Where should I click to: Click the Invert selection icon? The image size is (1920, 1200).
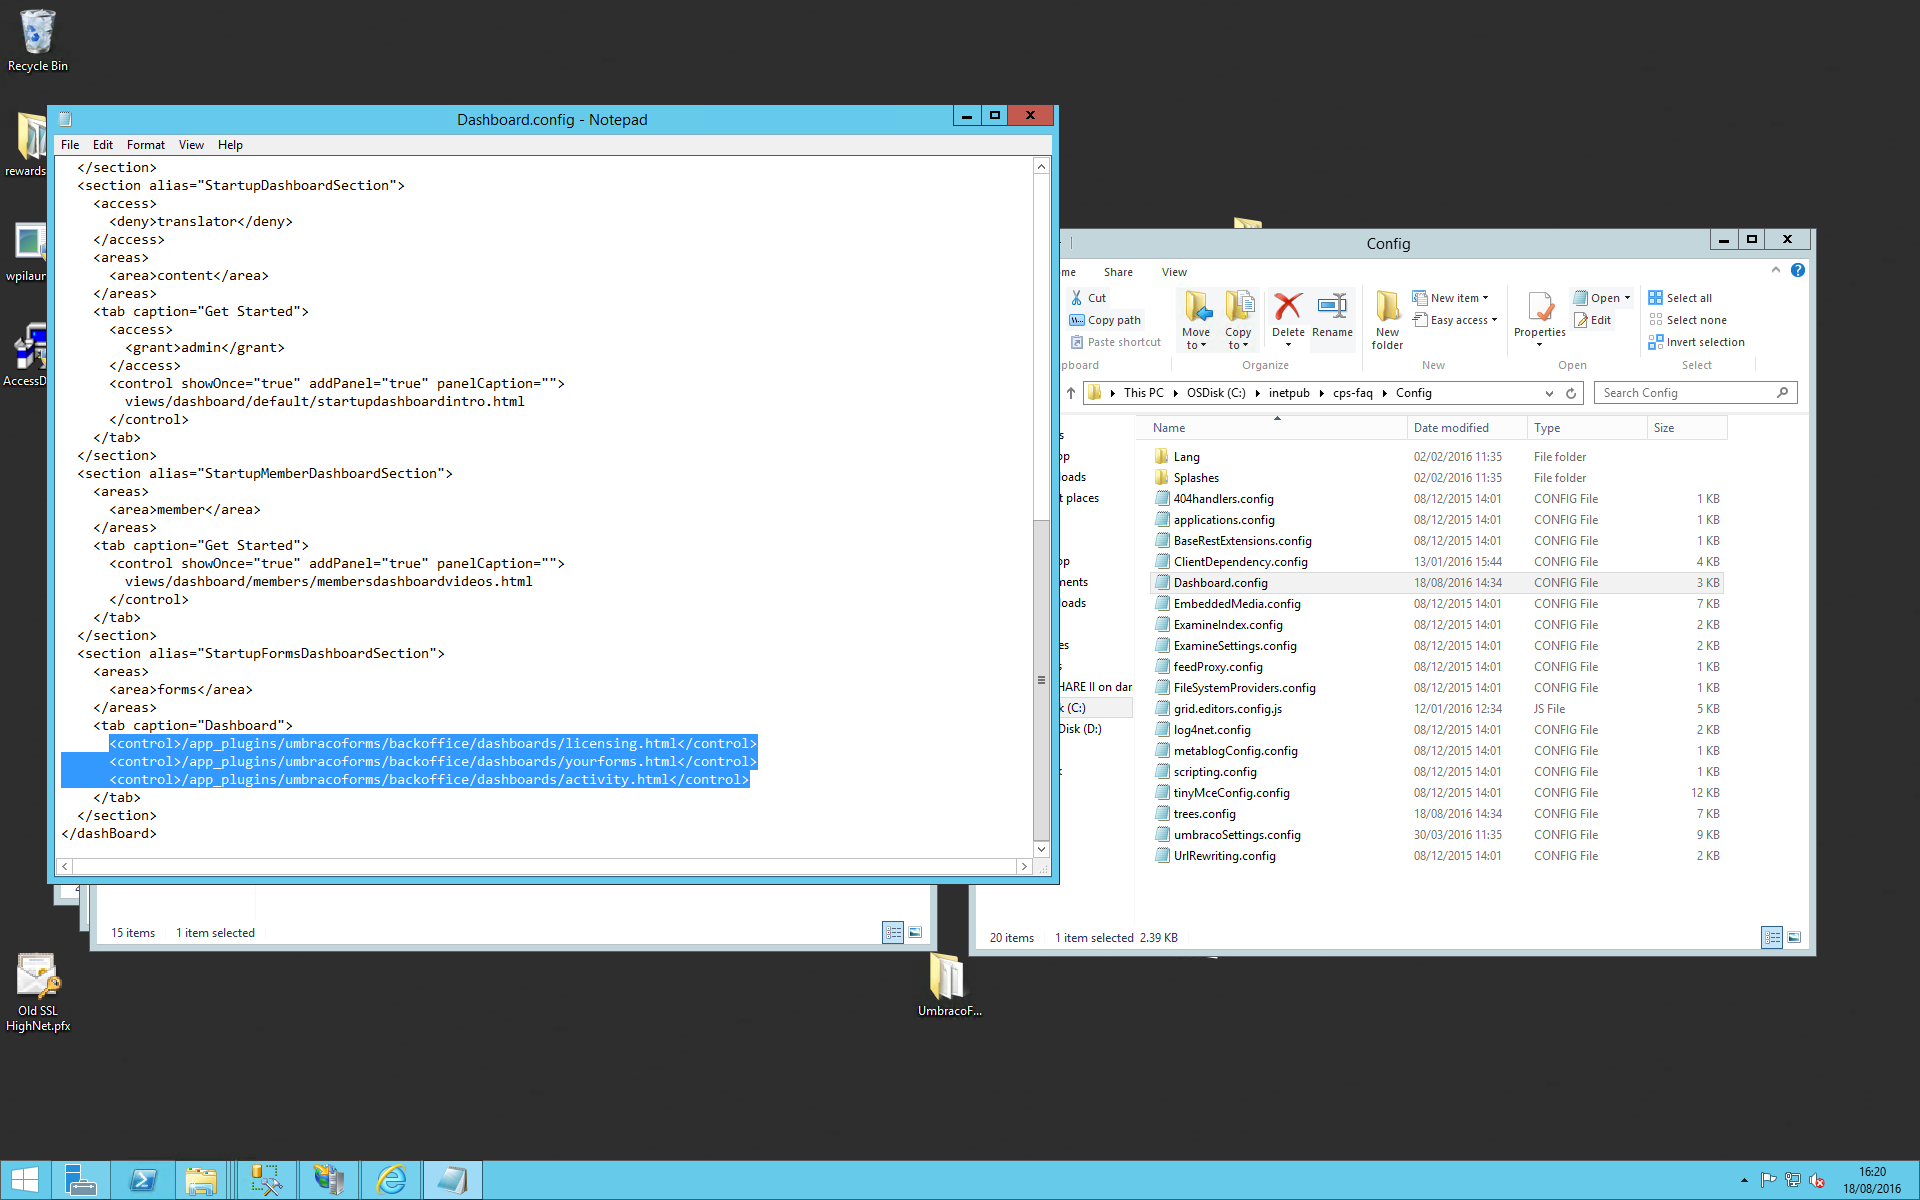tap(1655, 342)
